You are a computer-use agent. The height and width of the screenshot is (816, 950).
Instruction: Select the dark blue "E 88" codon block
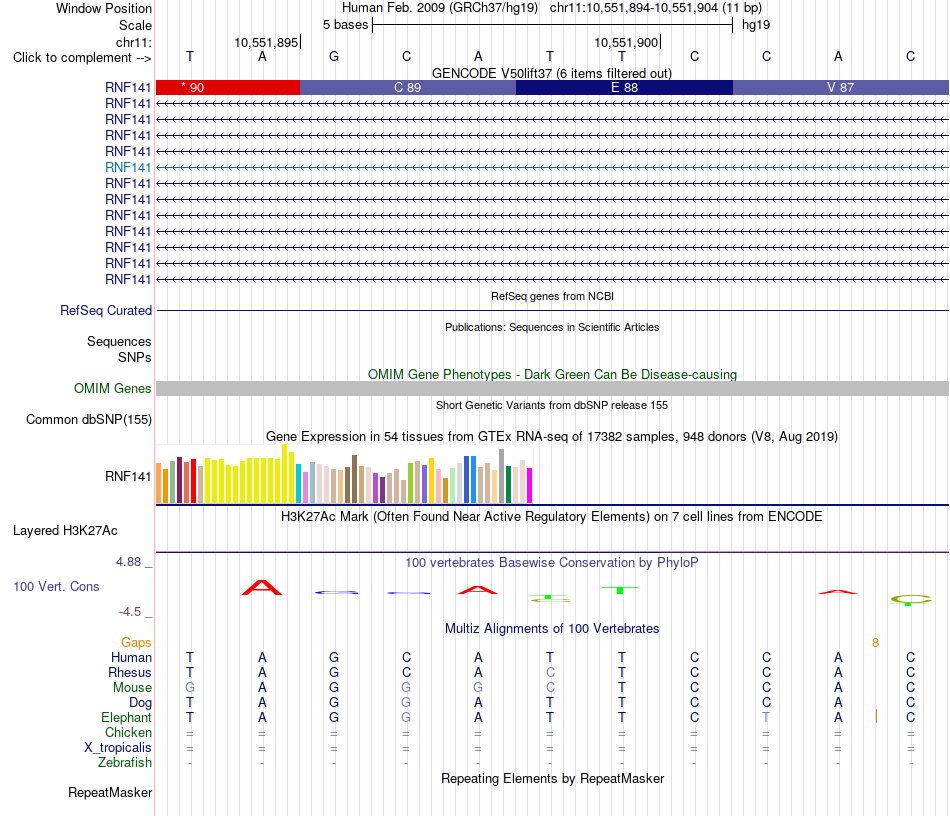click(624, 87)
